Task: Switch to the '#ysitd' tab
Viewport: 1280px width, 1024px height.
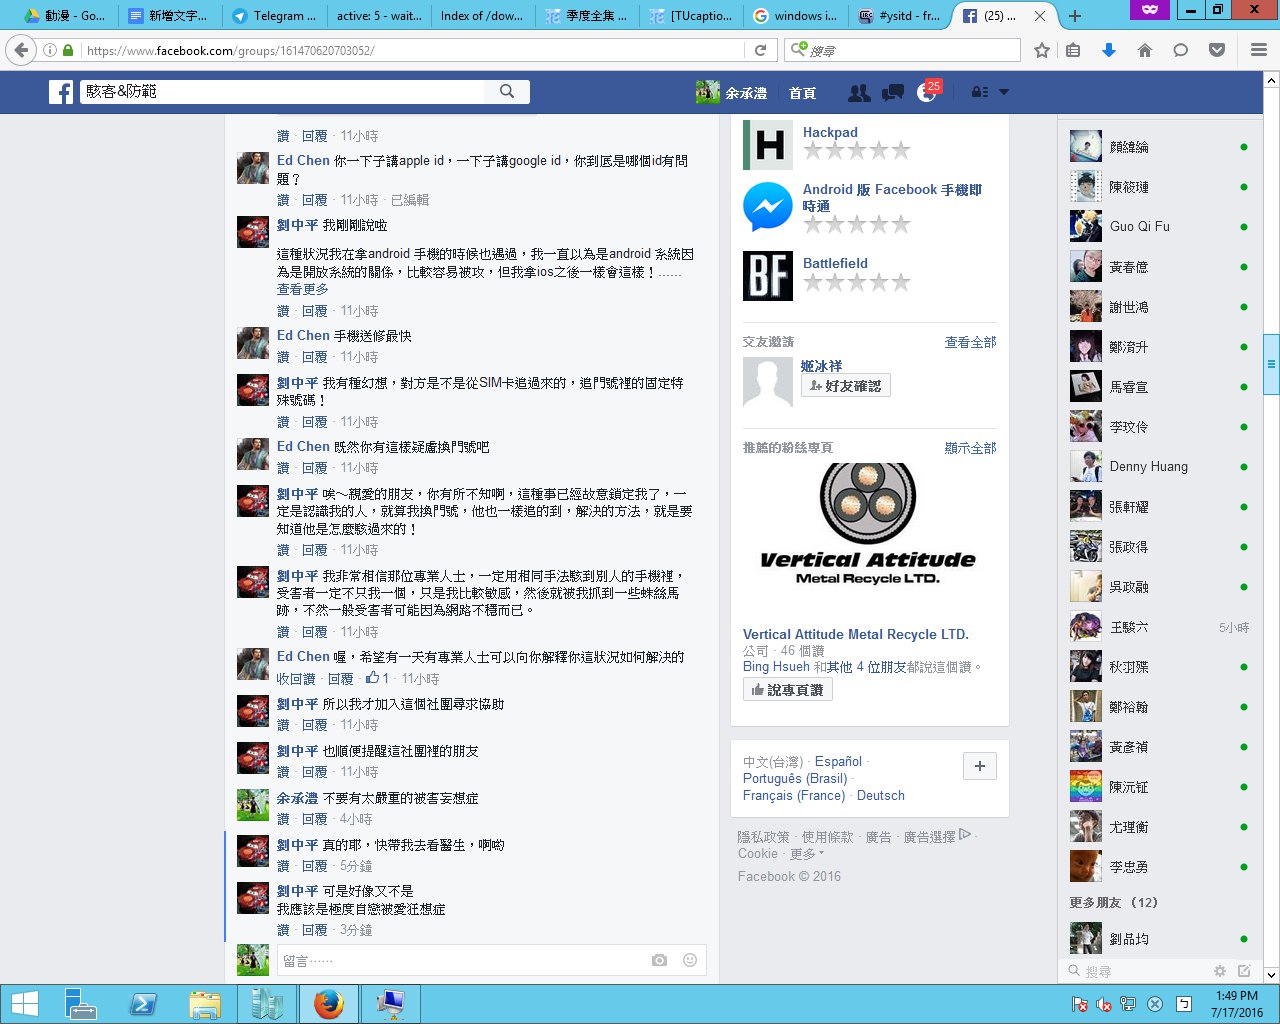Action: (900, 16)
